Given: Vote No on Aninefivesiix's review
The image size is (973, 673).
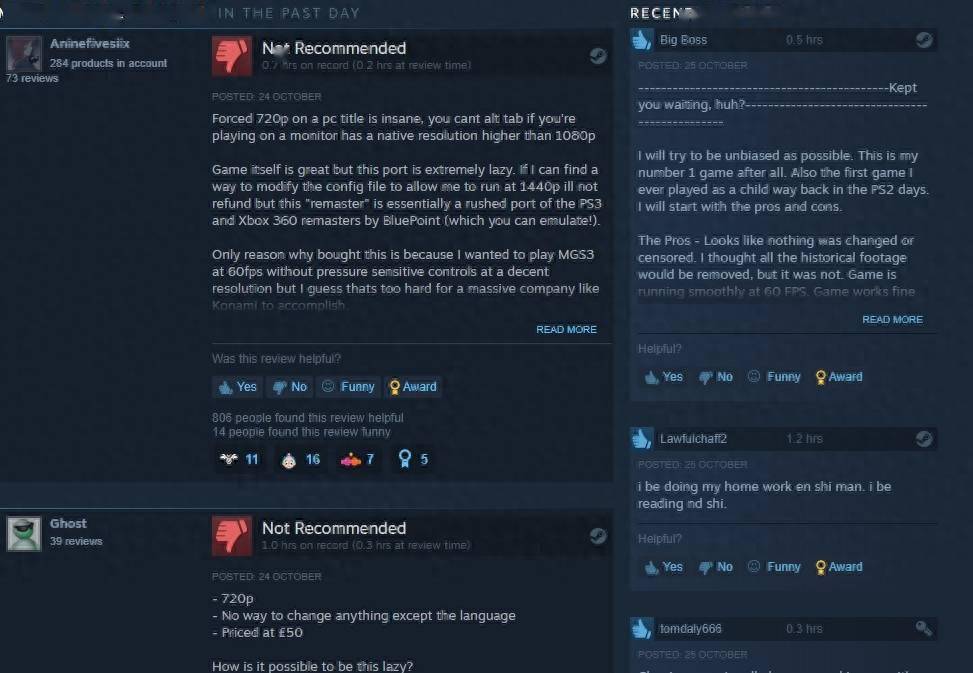Looking at the screenshot, I should pos(289,387).
